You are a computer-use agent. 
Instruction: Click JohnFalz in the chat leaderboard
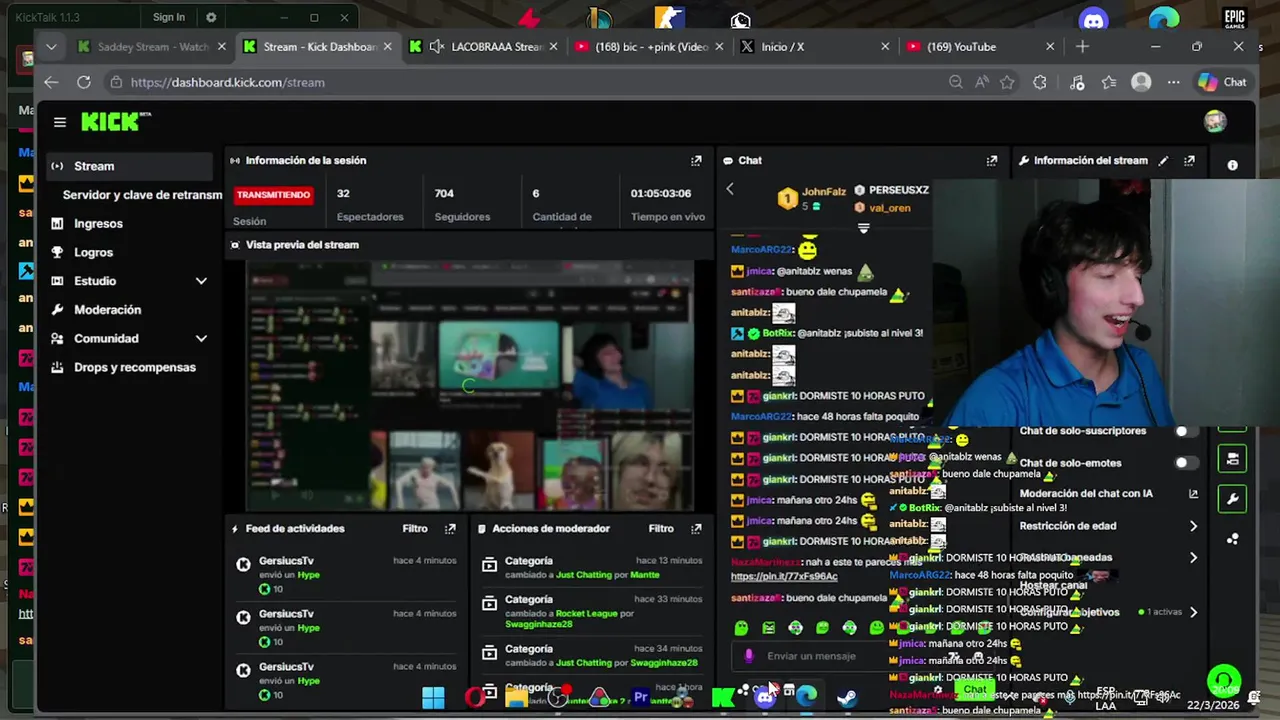824,191
